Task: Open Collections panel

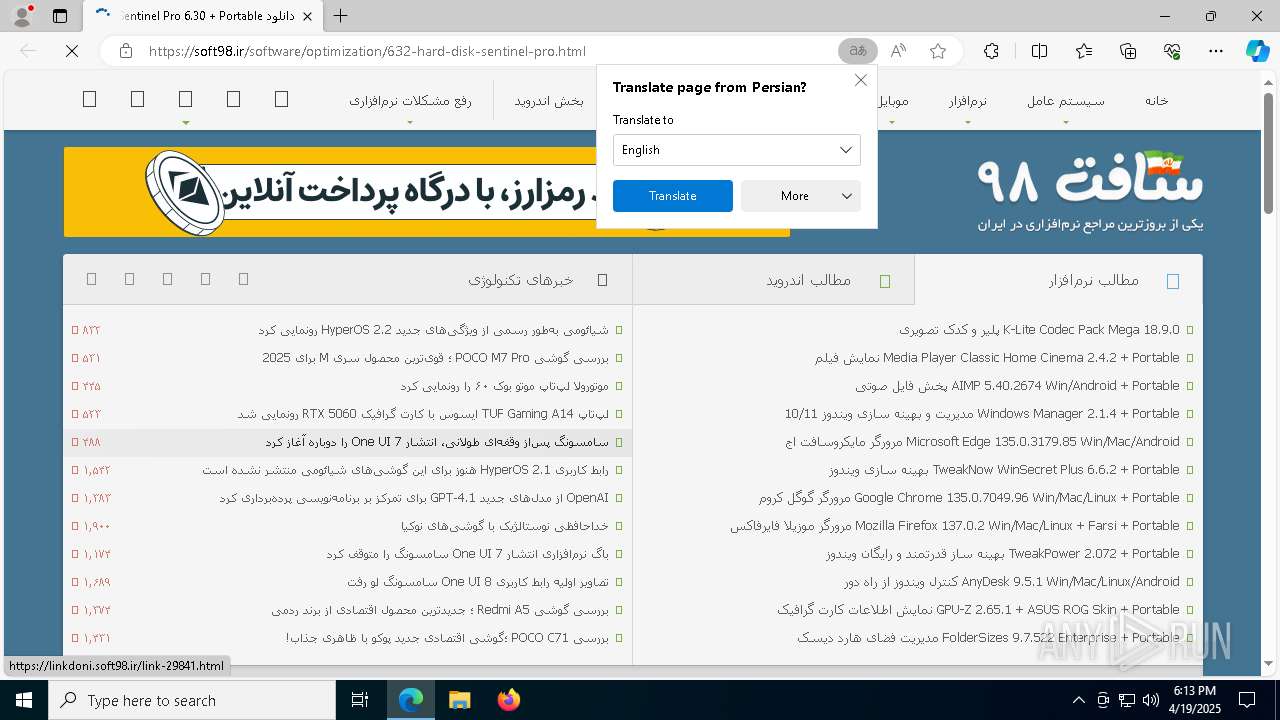Action: click(x=1128, y=51)
